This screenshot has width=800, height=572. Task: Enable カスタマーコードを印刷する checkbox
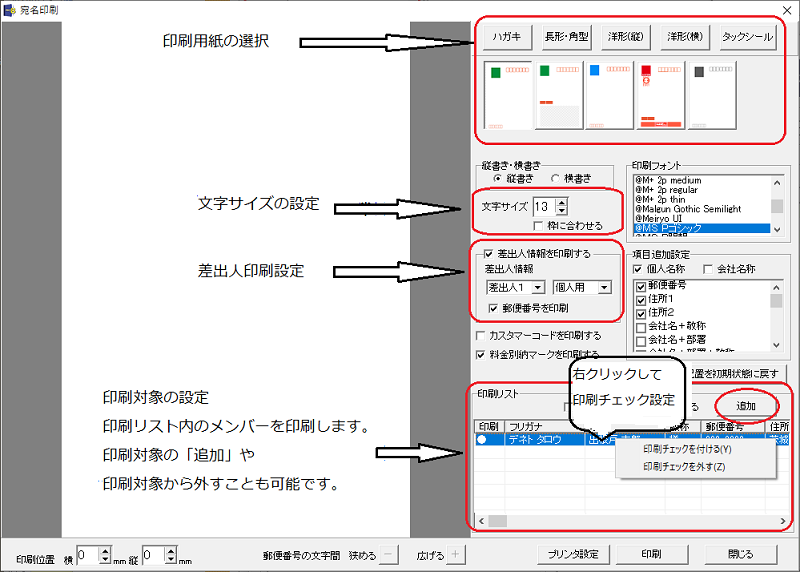(x=480, y=336)
